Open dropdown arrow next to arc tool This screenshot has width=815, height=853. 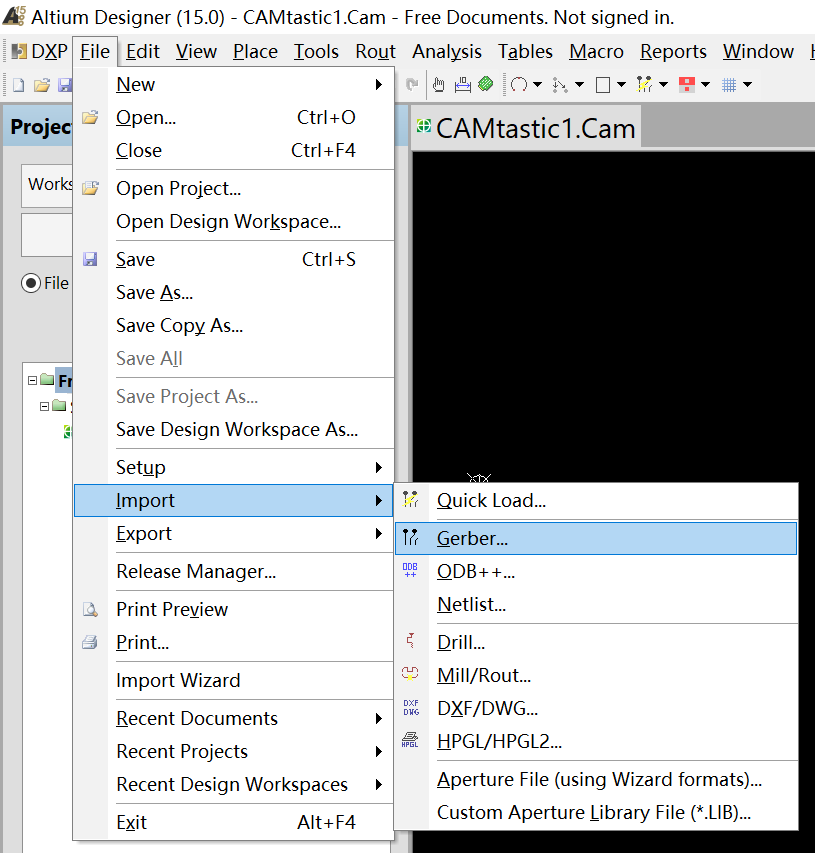(538, 84)
